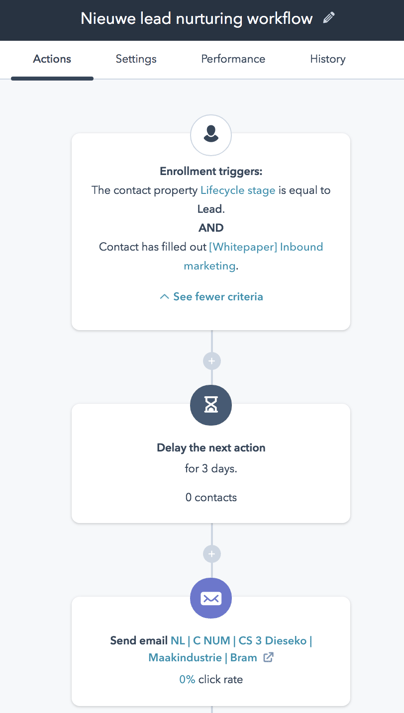Collapse criteria using the upward chevron
404x713 pixels.
(164, 297)
